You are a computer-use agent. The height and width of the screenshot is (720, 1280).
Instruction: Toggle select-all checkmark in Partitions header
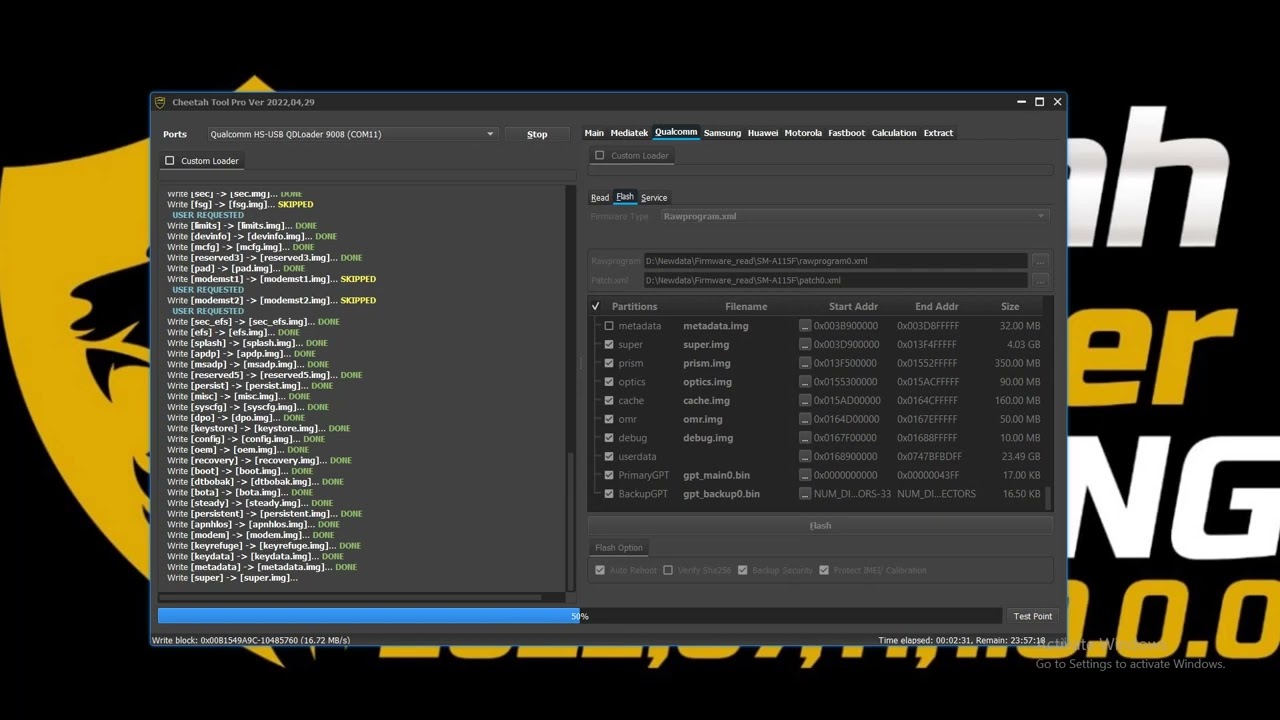coord(596,307)
